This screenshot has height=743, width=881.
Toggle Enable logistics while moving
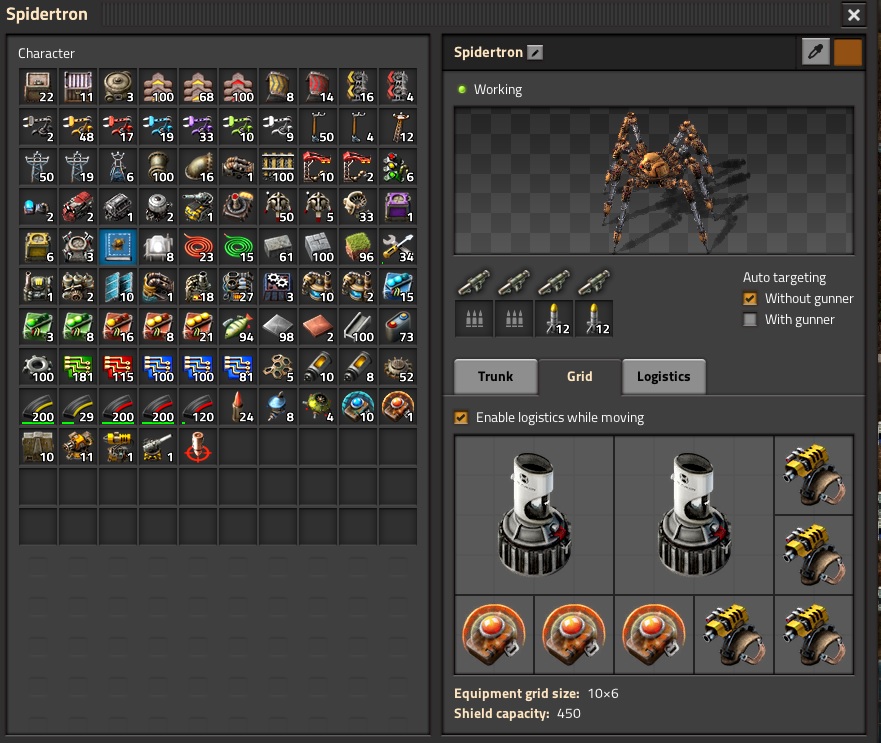point(461,418)
